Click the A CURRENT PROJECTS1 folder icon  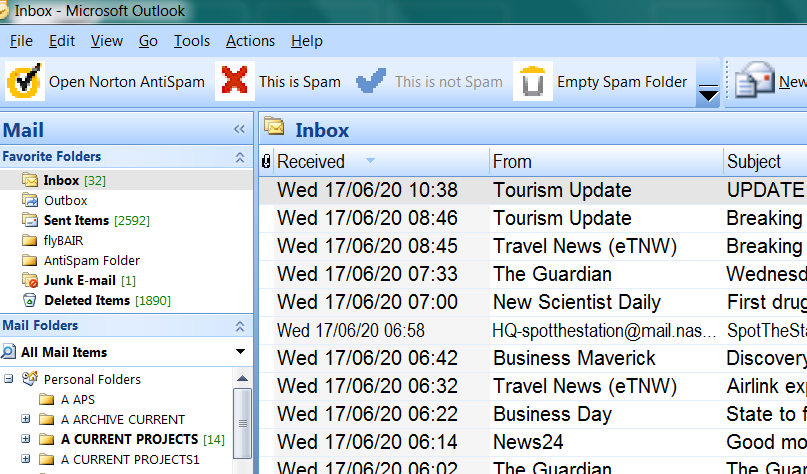(47, 459)
